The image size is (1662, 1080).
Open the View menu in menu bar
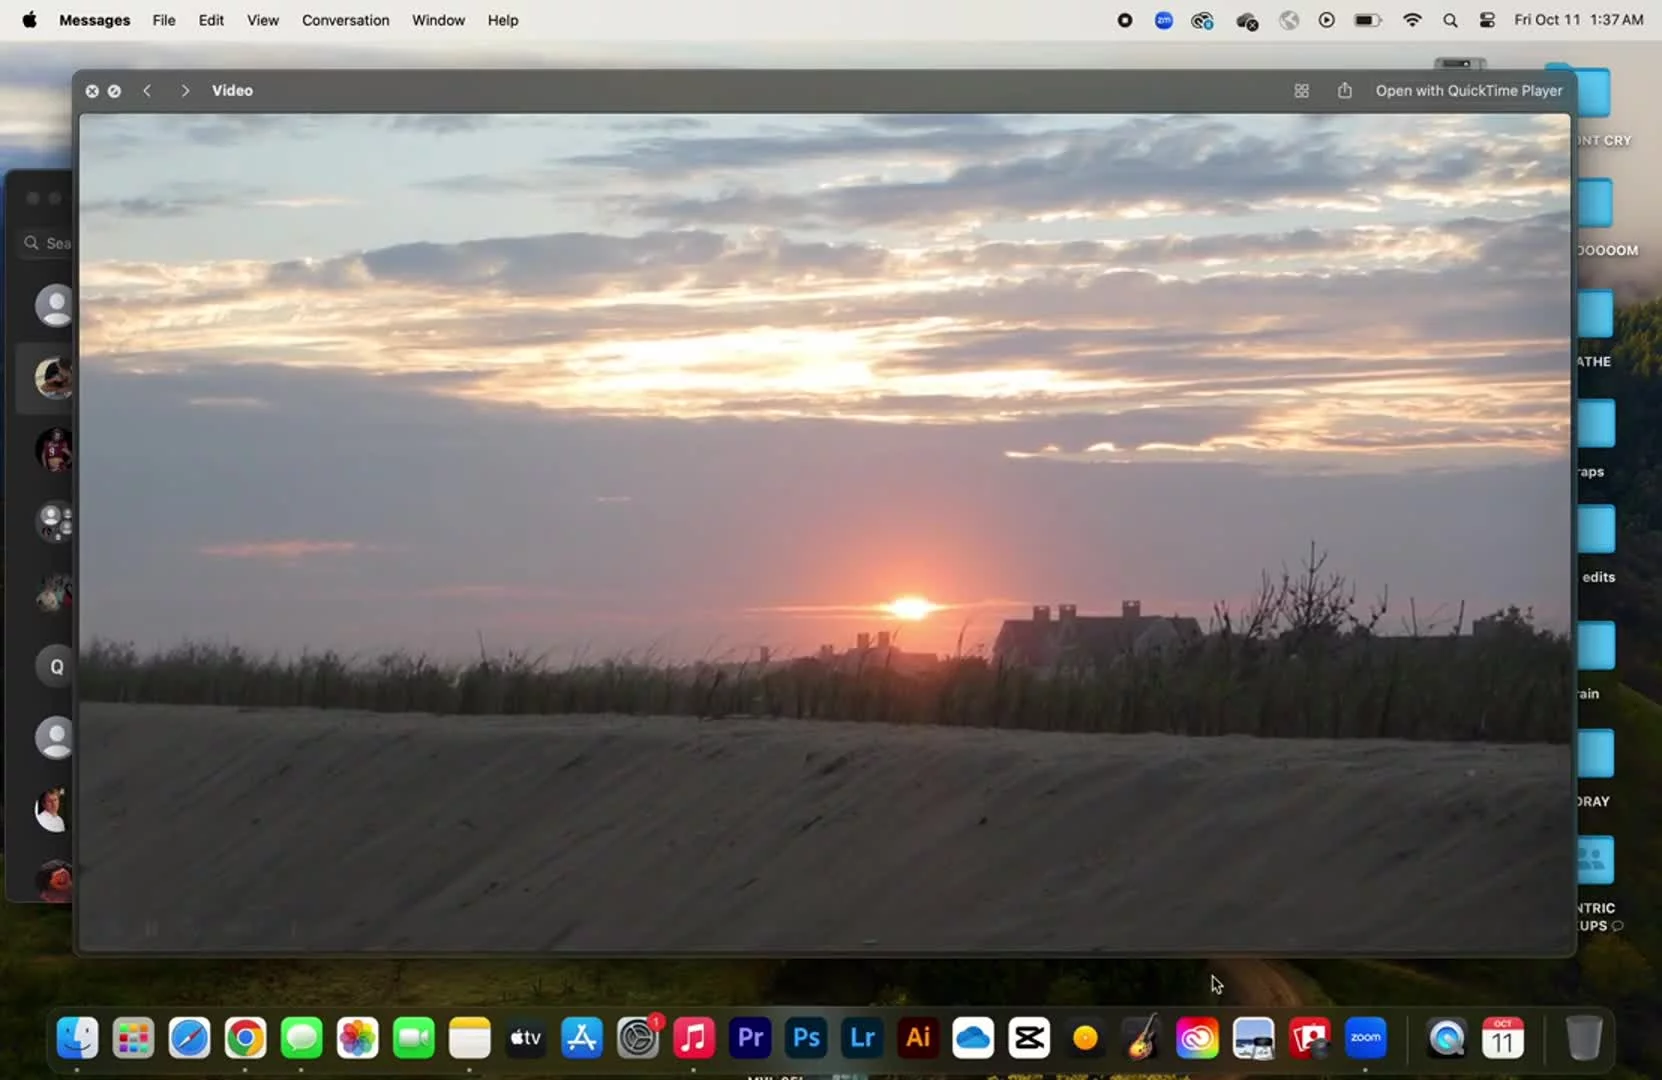pyautogui.click(x=263, y=20)
